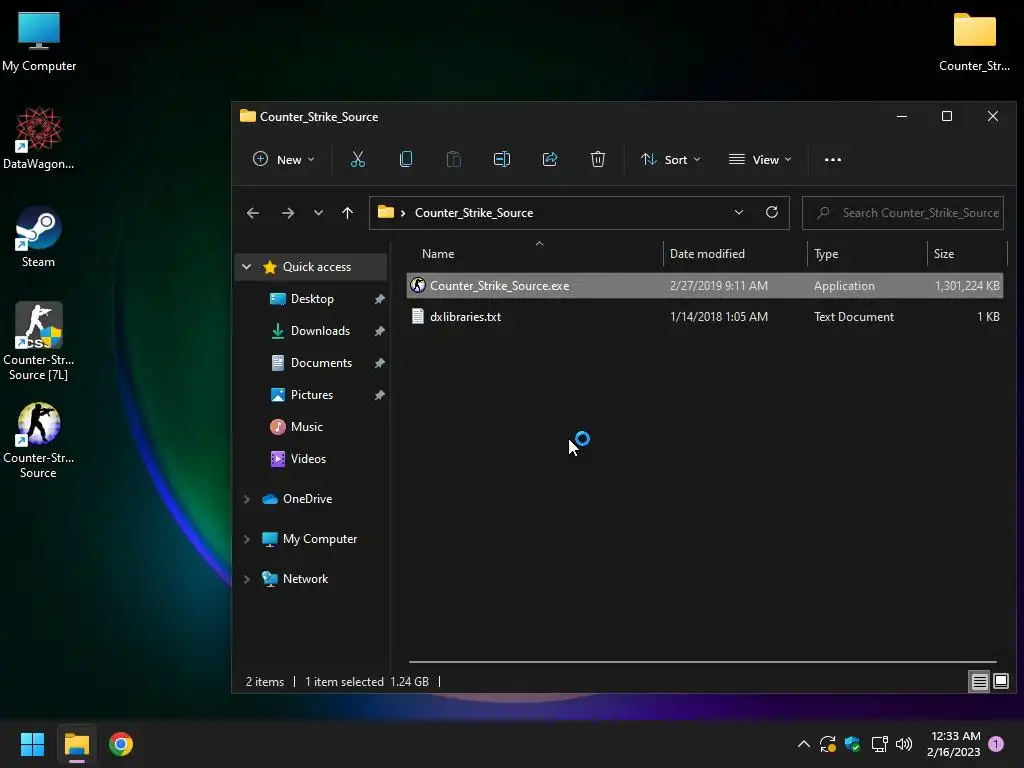Viewport: 1024px width, 768px height.
Task: Open Videos in Quick access
Action: [308, 458]
